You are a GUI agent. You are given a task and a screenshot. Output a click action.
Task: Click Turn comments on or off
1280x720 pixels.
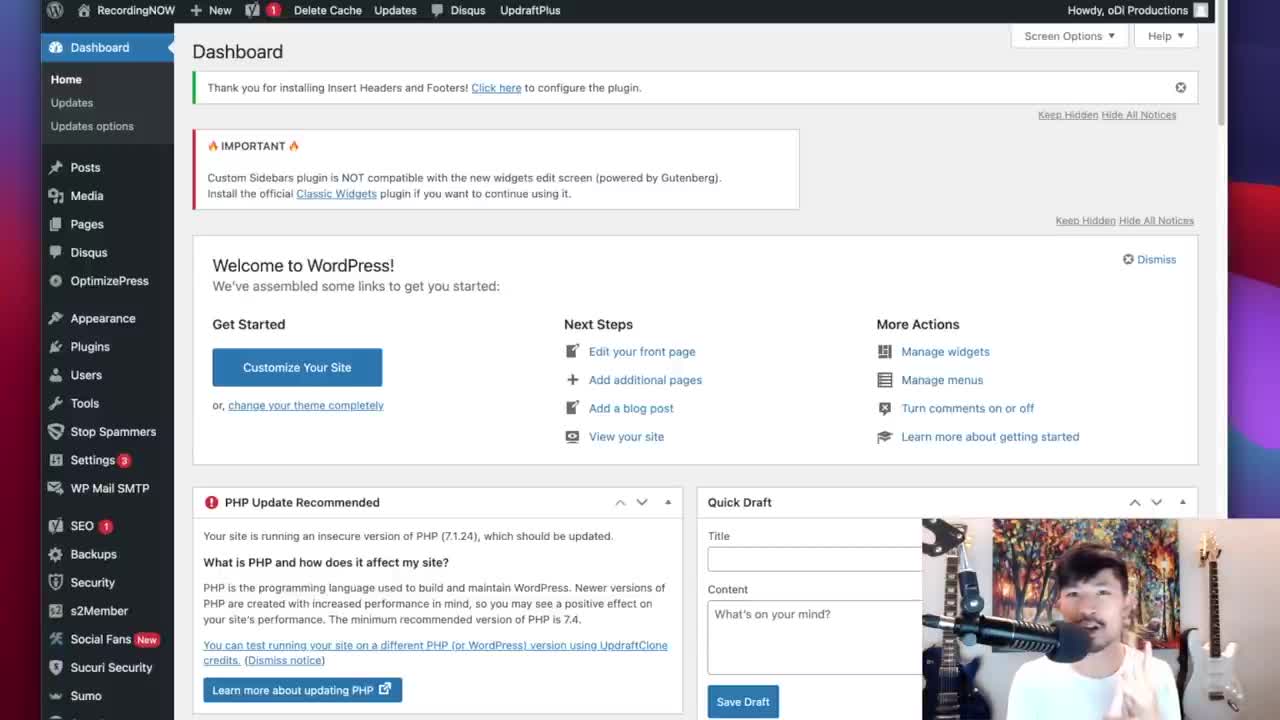click(967, 408)
